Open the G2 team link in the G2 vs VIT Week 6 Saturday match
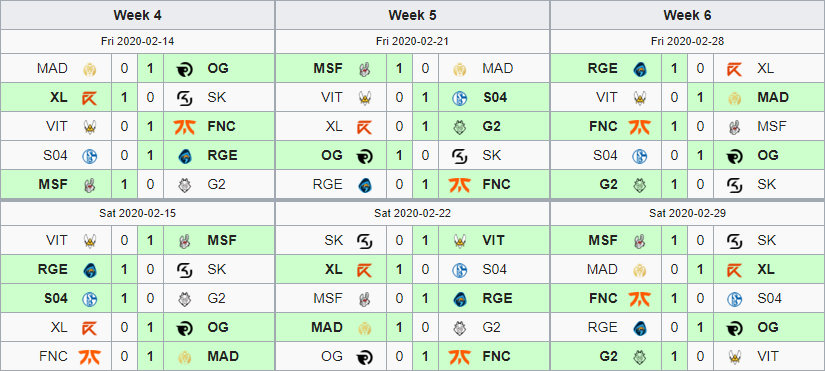Image resolution: width=825 pixels, height=371 pixels. (608, 356)
